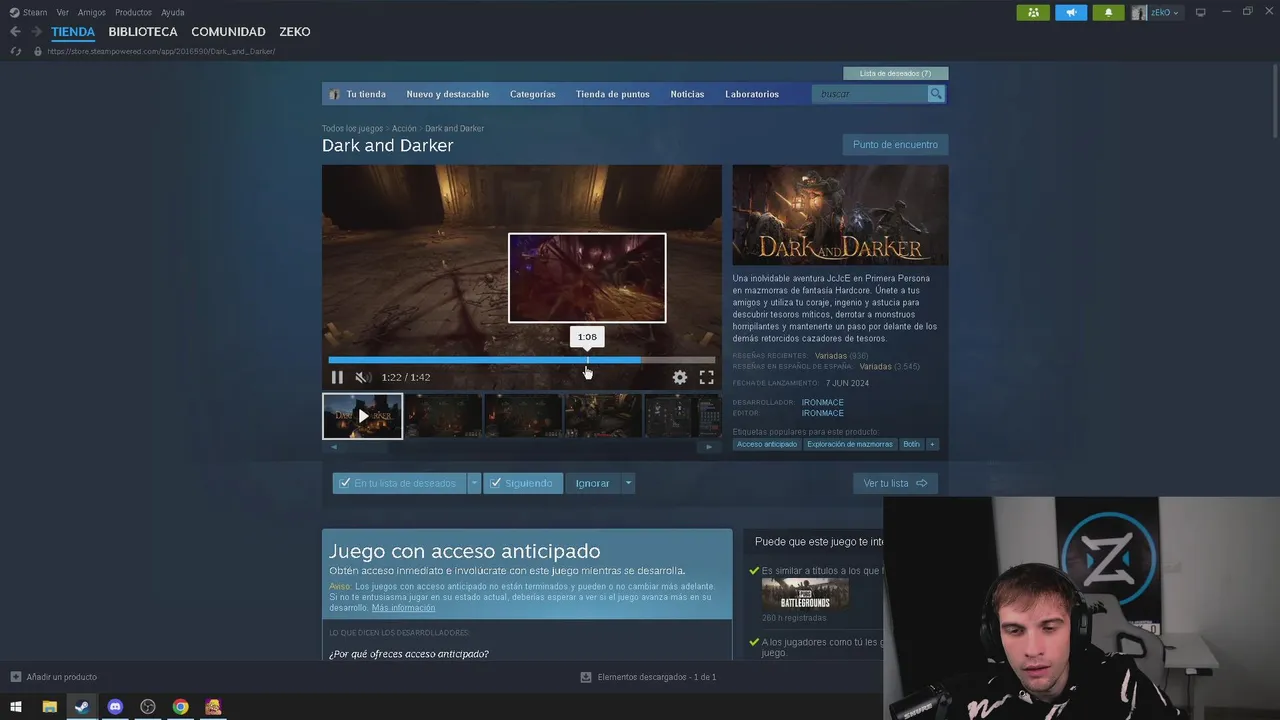Open Laboratorios in store navigation

[x=752, y=94]
